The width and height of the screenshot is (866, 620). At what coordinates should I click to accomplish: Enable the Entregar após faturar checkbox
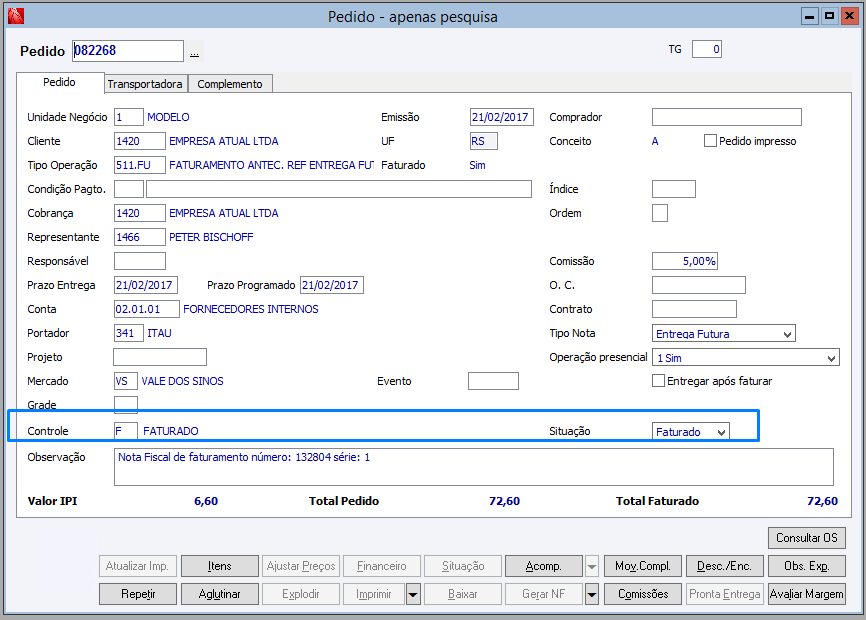coord(658,381)
